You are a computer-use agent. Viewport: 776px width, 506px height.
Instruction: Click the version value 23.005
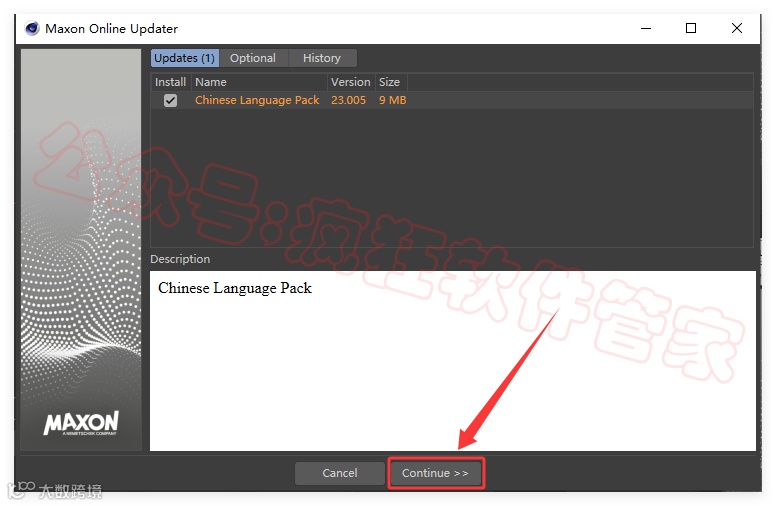click(x=348, y=100)
